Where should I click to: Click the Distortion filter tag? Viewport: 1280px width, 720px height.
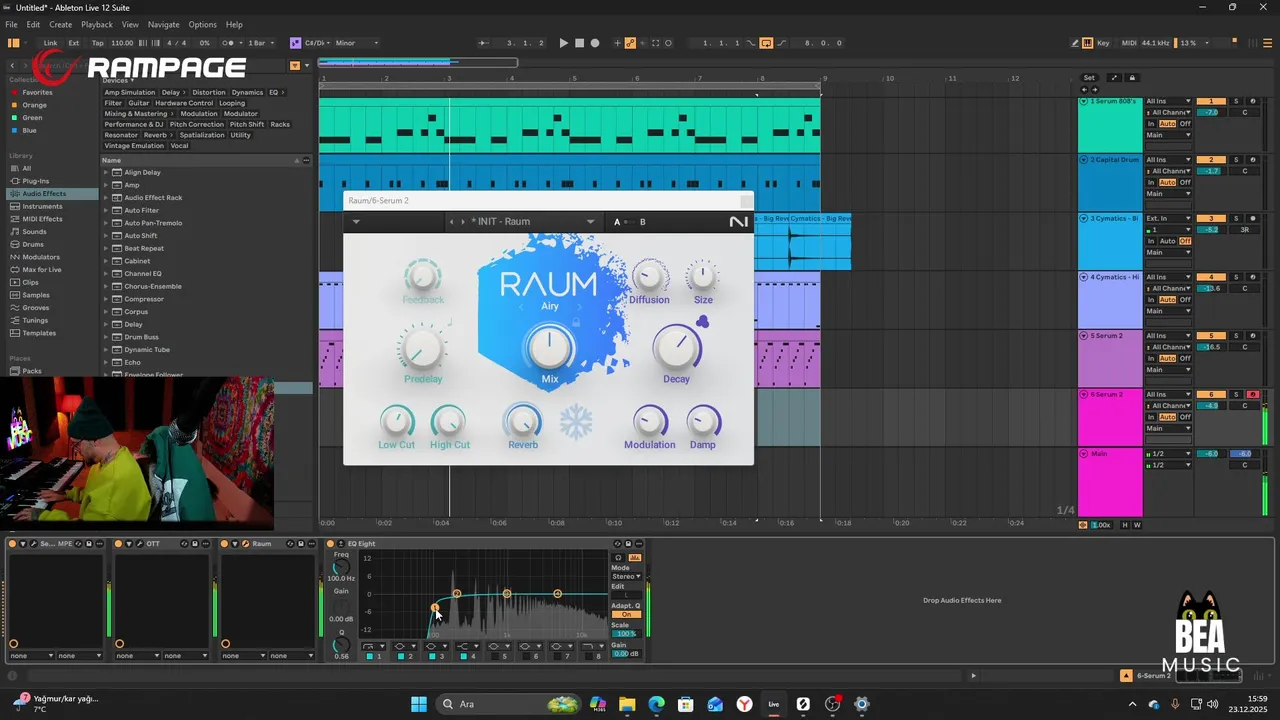pyautogui.click(x=209, y=92)
